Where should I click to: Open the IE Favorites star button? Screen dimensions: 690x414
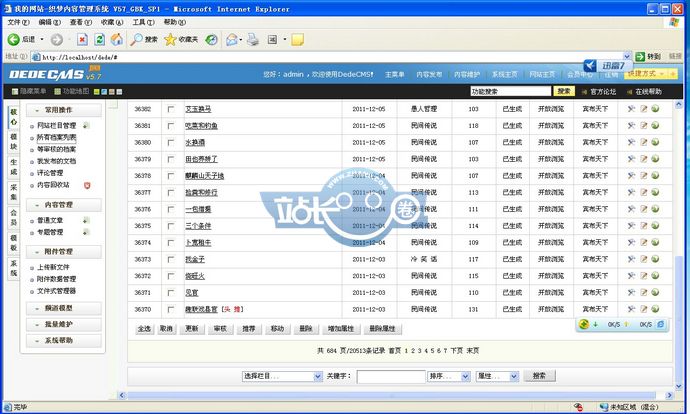point(170,40)
